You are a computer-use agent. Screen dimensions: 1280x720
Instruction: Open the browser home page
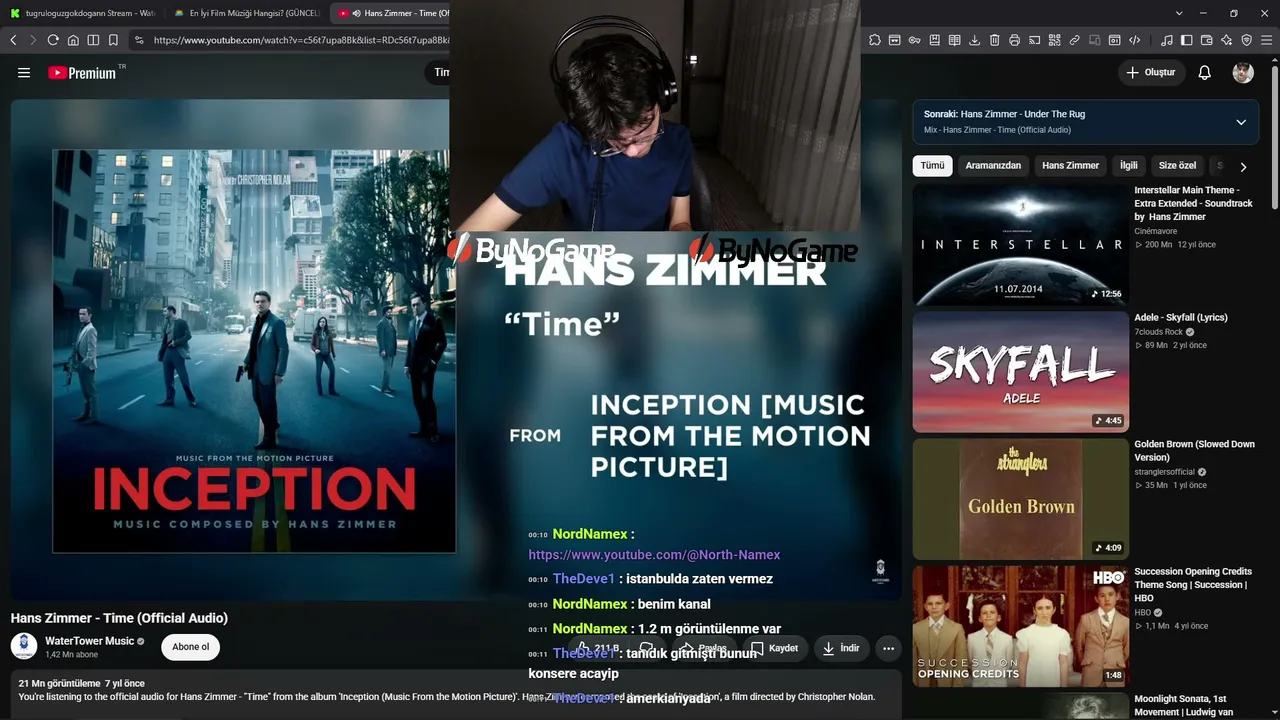(x=73, y=40)
